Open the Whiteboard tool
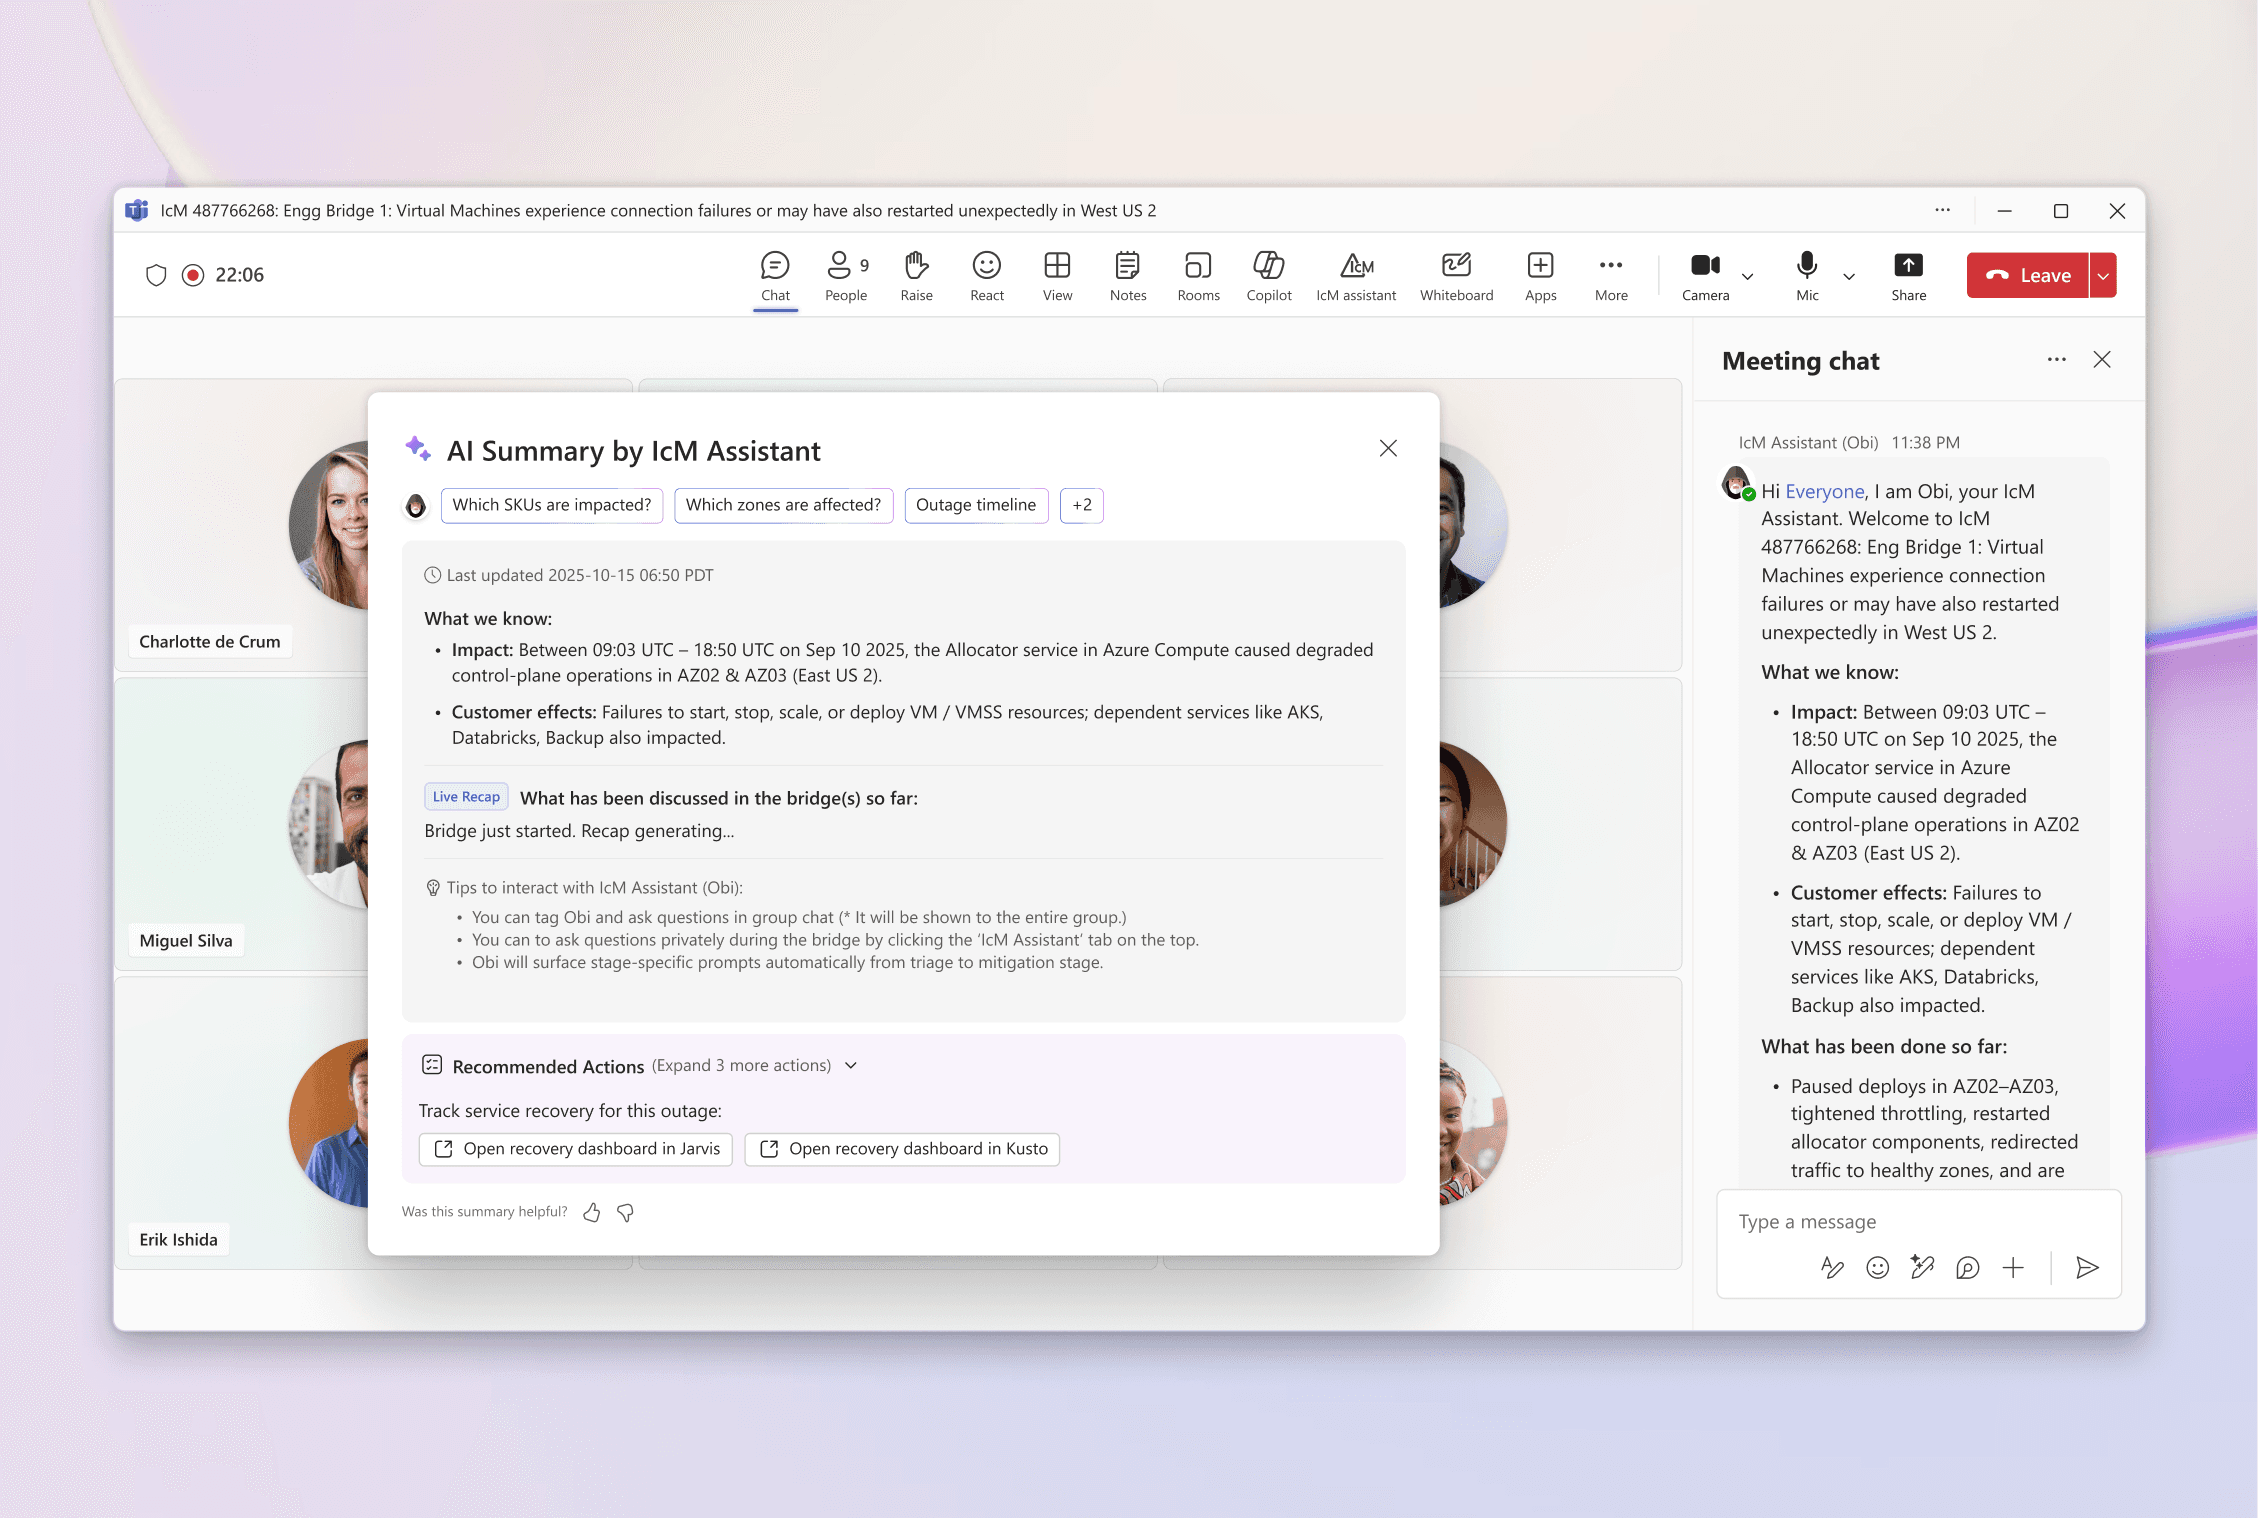This screenshot has height=1518, width=2258. click(1456, 275)
